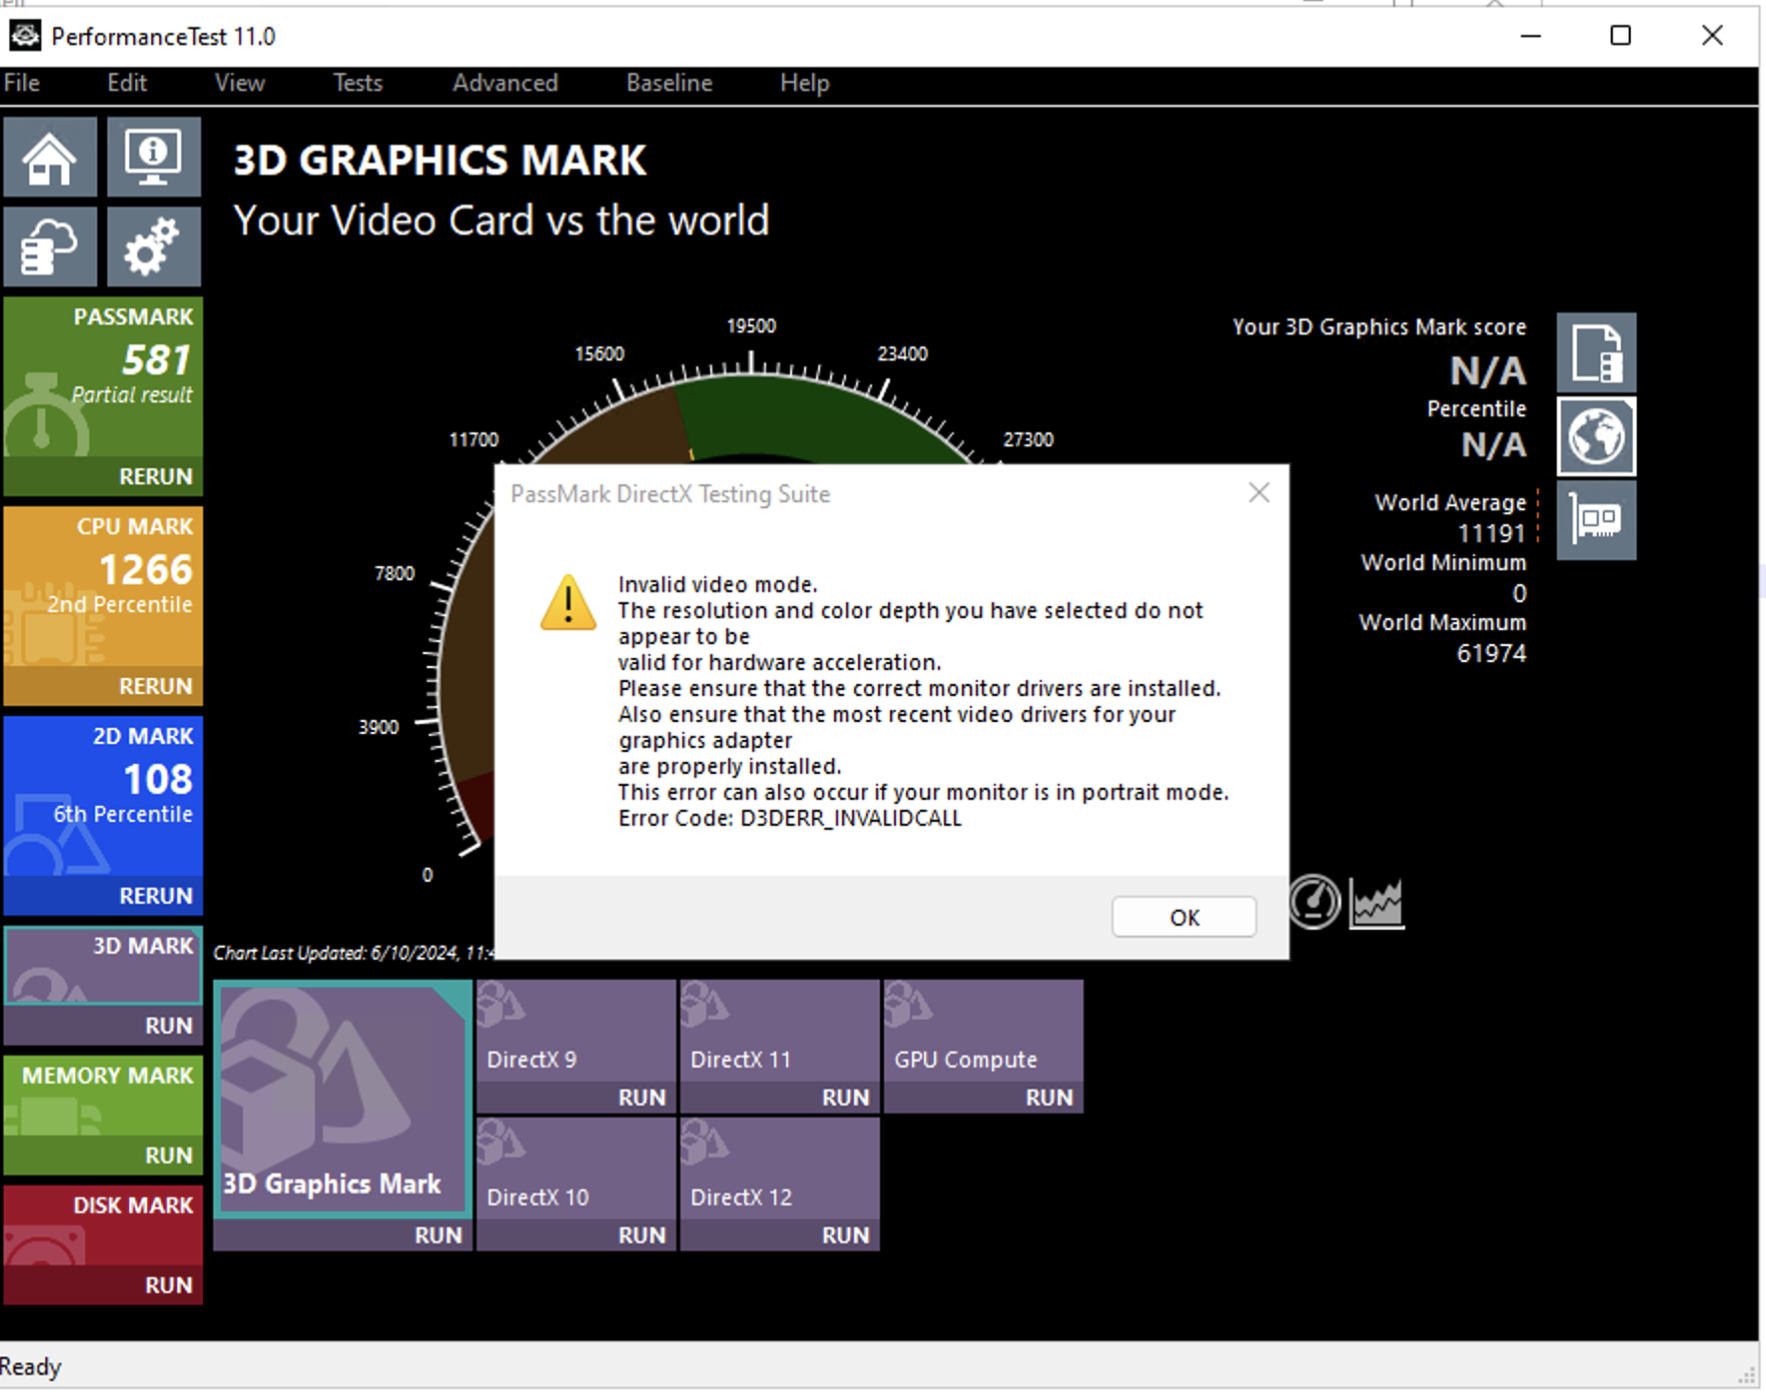Select the 2D Mark 108 score tile

coord(104,797)
